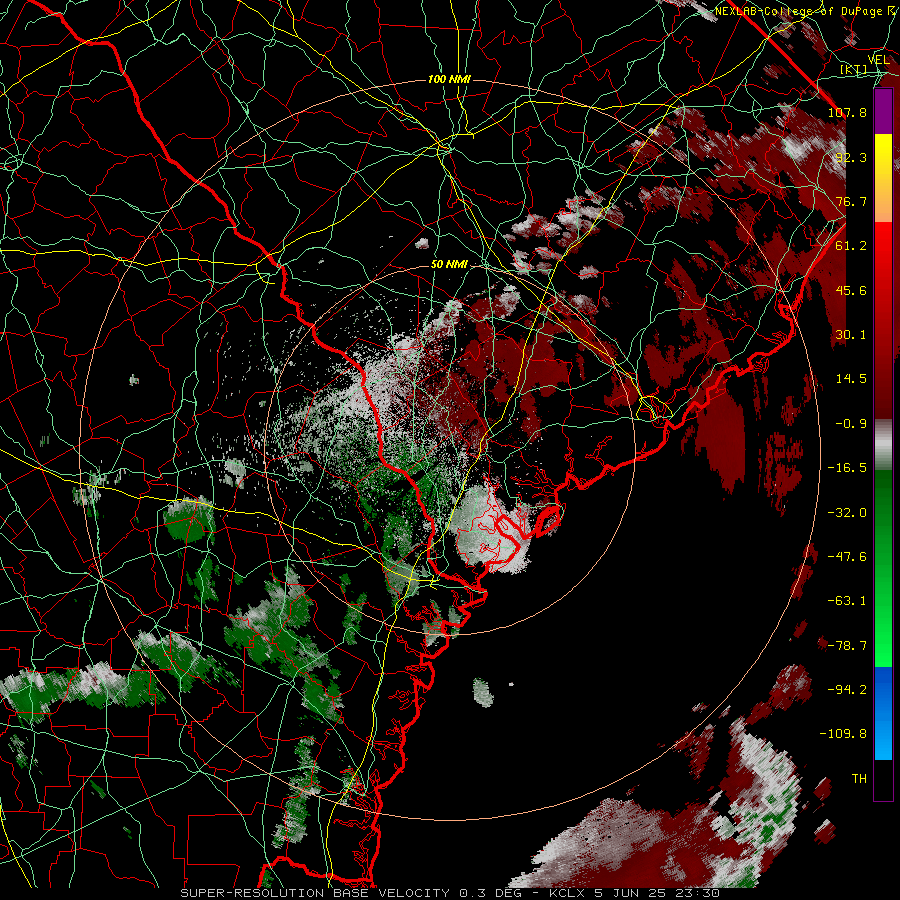The height and width of the screenshot is (900, 900).
Task: Click the 100 NMI range ring label
Action: (x=449, y=79)
